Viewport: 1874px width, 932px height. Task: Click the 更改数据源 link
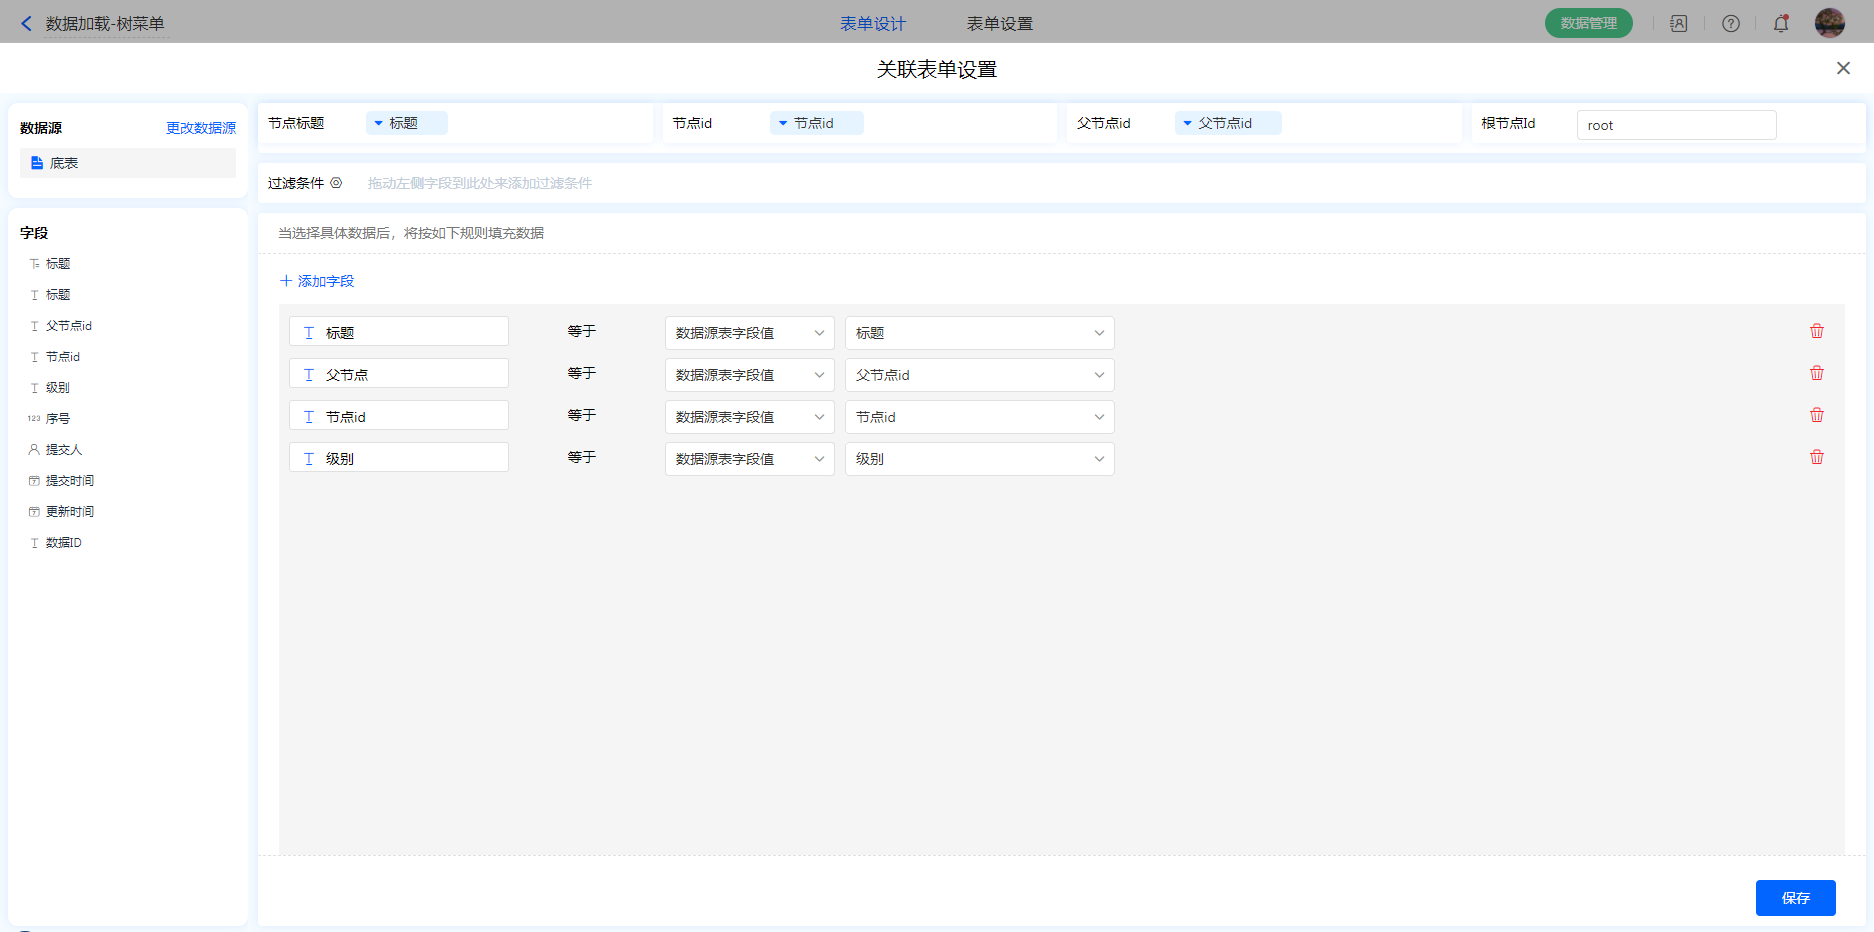tap(201, 128)
